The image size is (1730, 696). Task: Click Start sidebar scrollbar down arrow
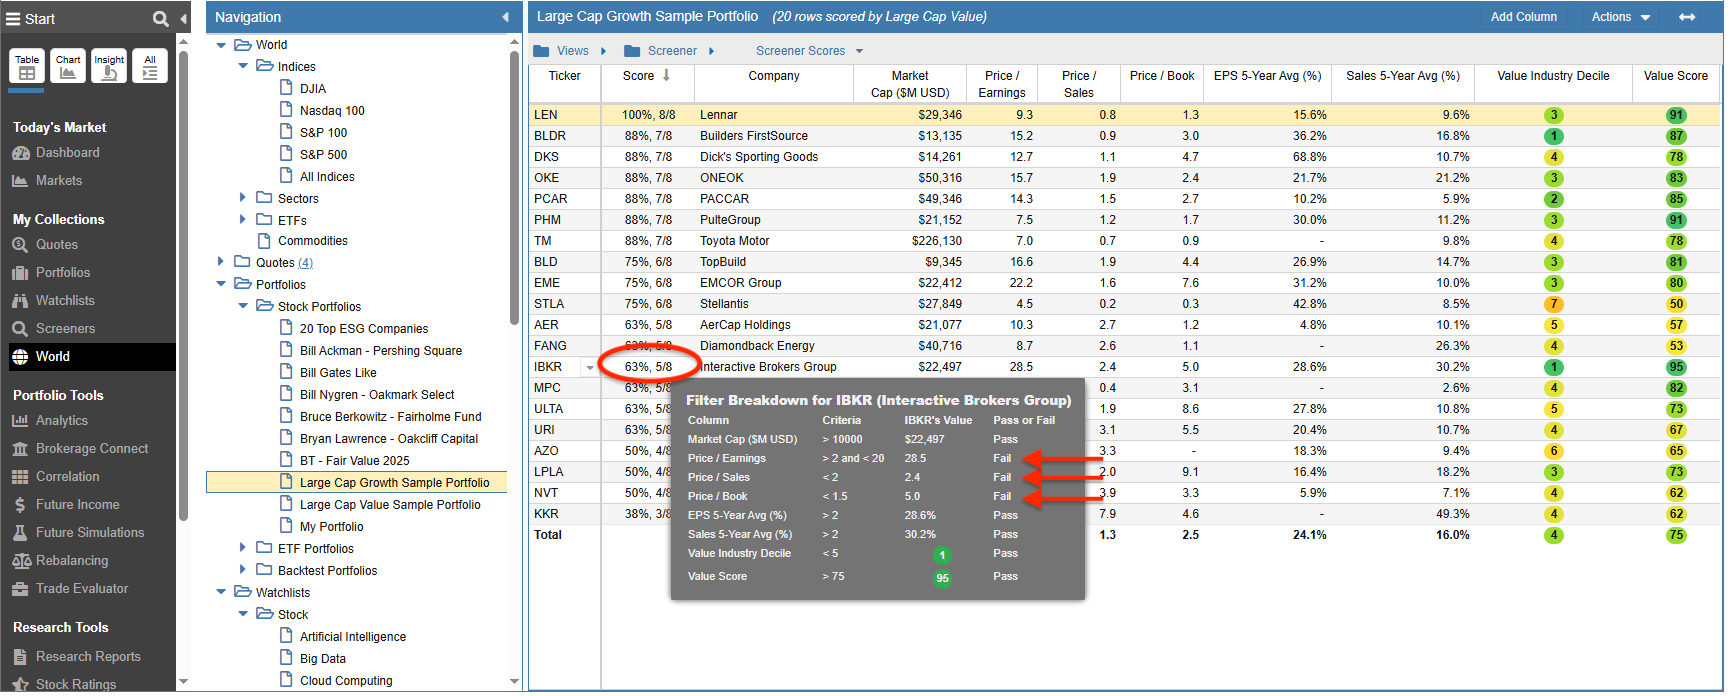(183, 682)
